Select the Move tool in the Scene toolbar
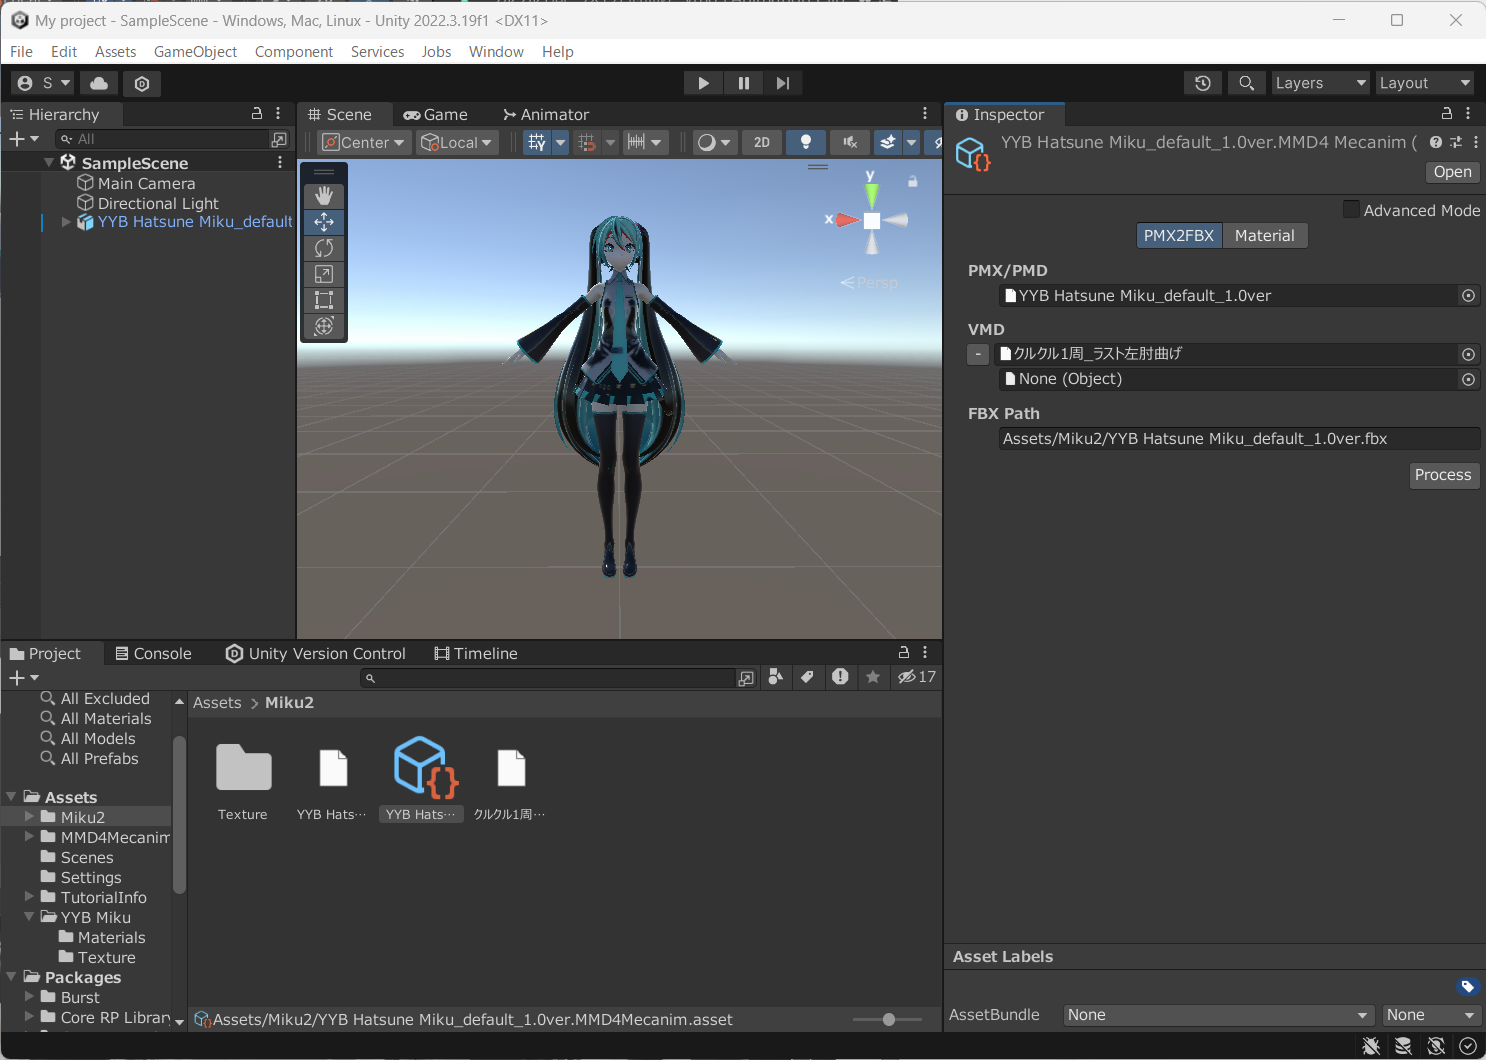The width and height of the screenshot is (1486, 1060). (323, 221)
